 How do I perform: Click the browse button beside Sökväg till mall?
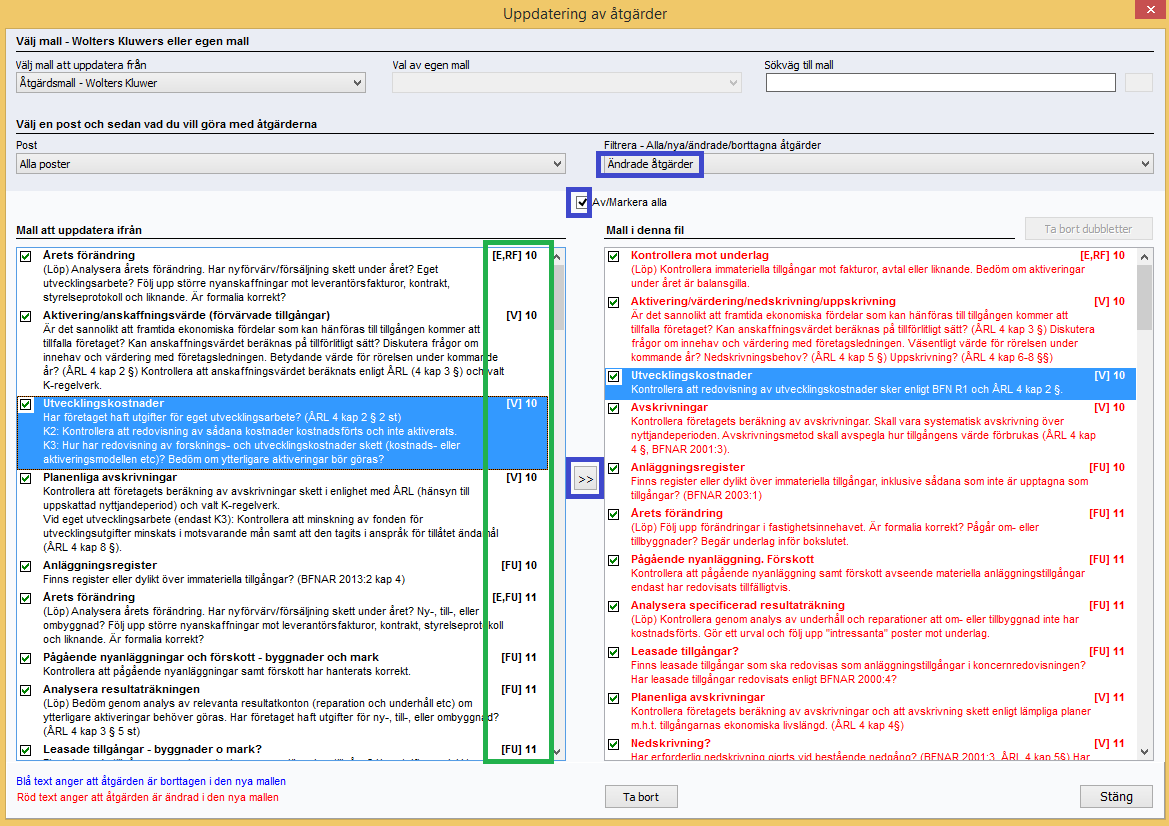(1138, 83)
